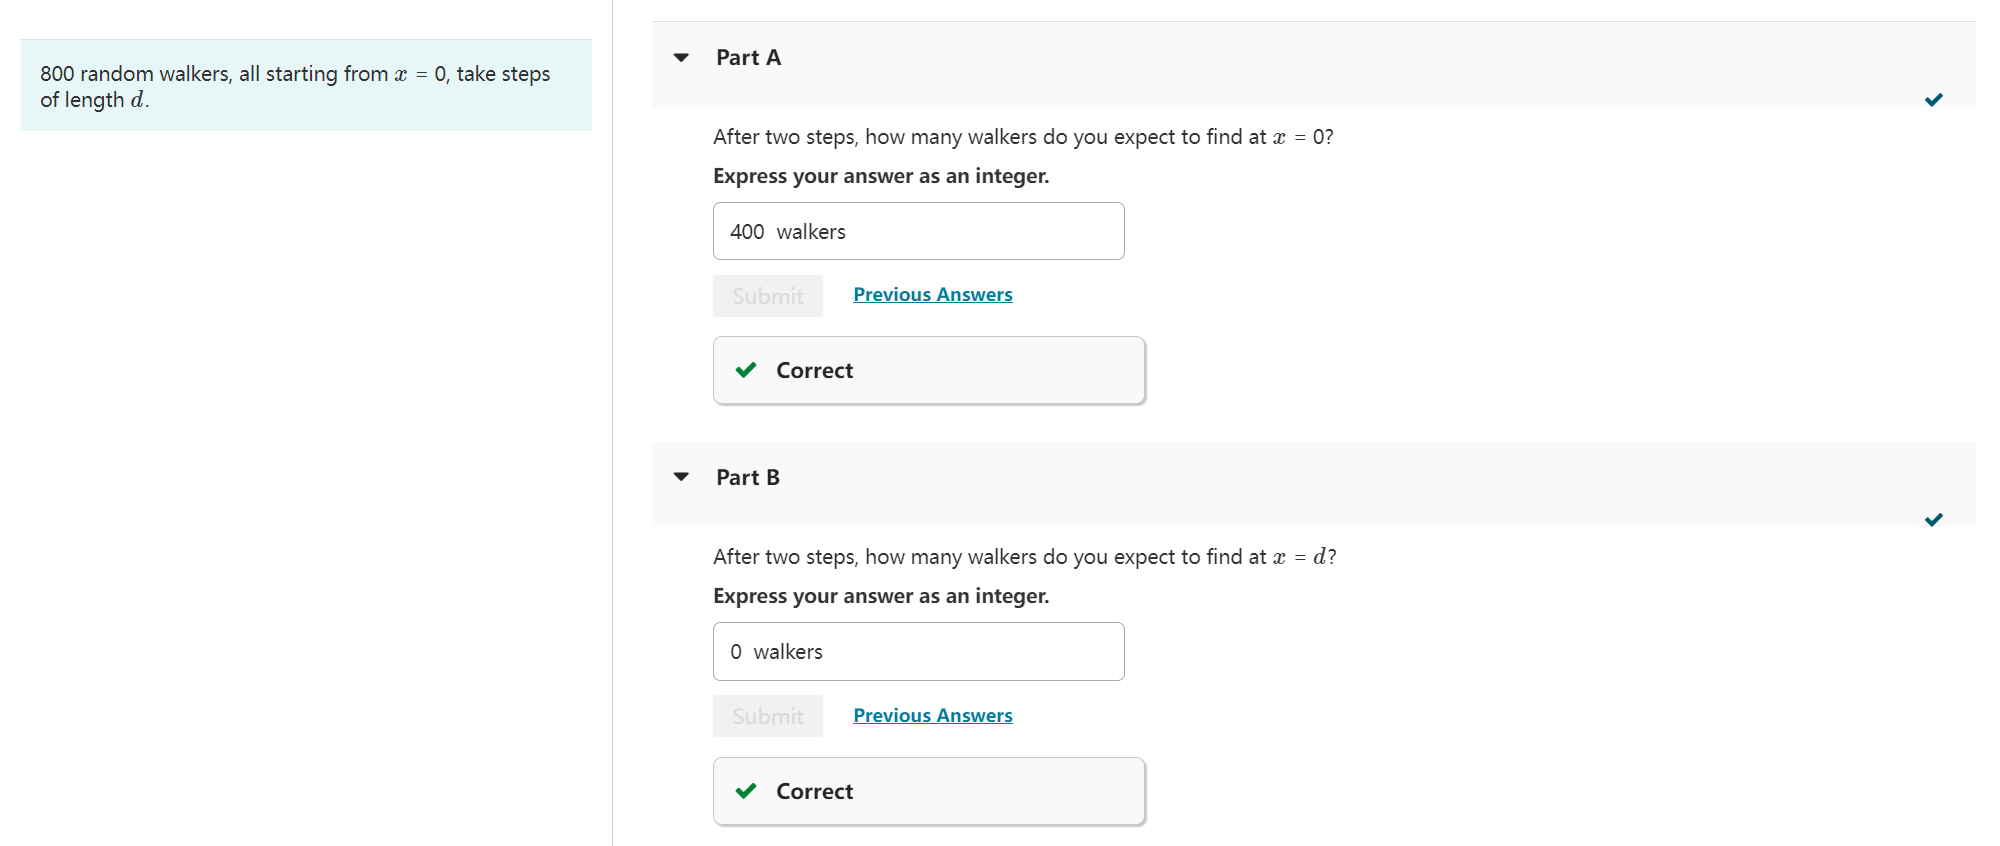
Task: Click the answer field showing 400 walkers
Action: click(918, 231)
